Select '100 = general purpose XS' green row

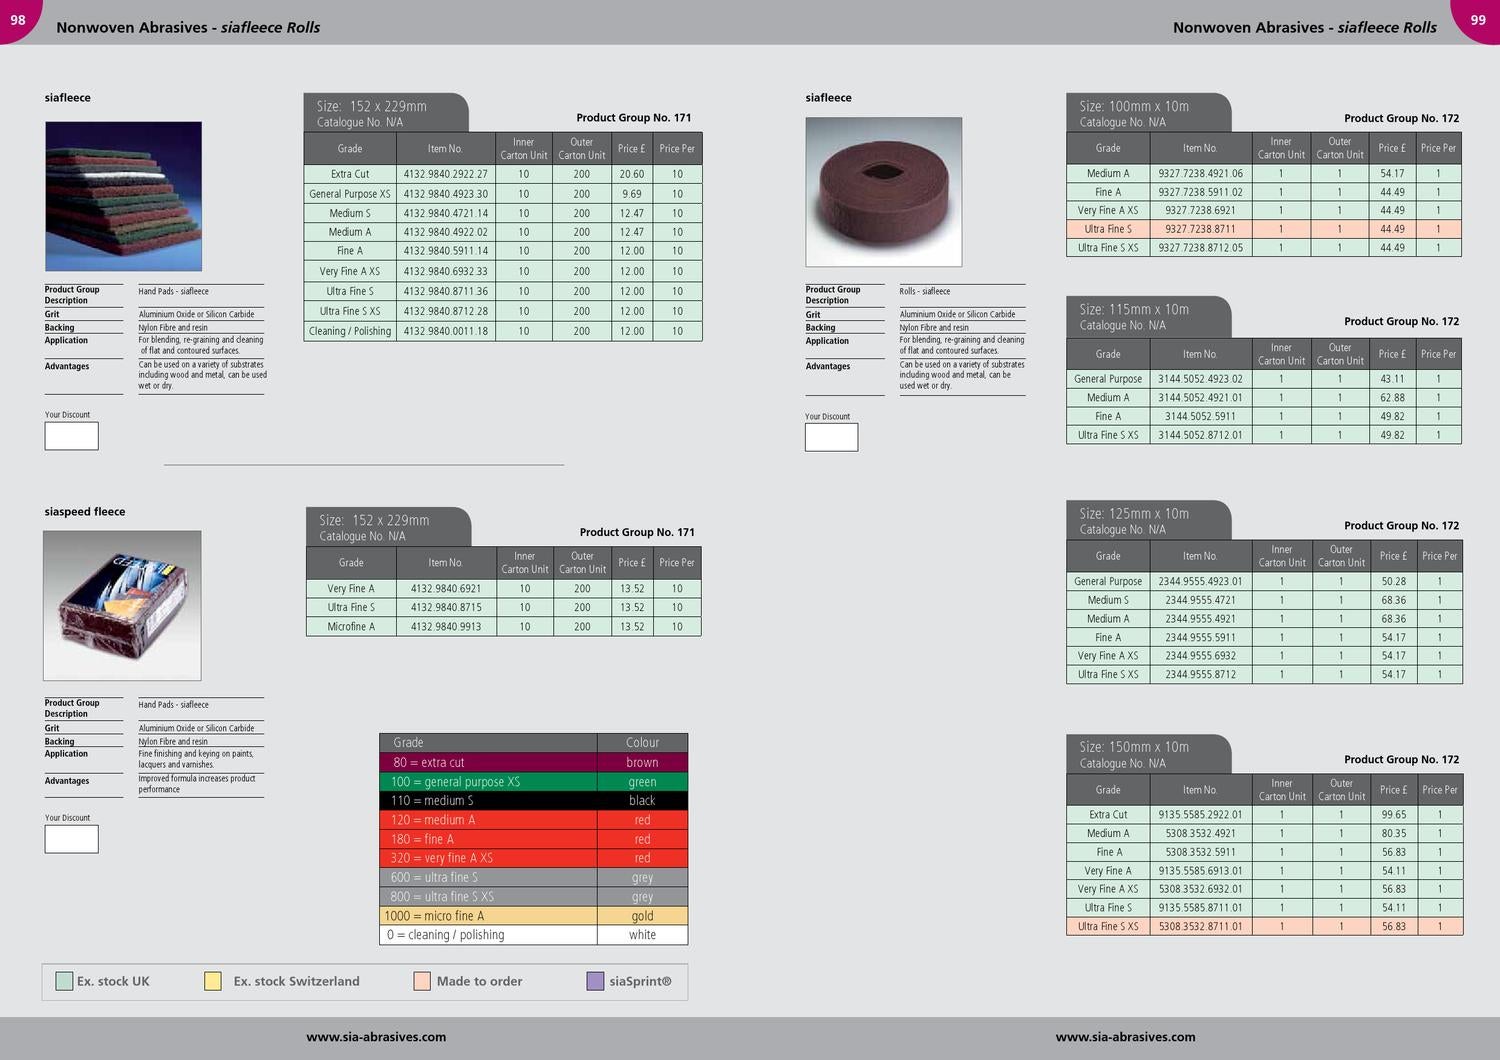(x=534, y=782)
